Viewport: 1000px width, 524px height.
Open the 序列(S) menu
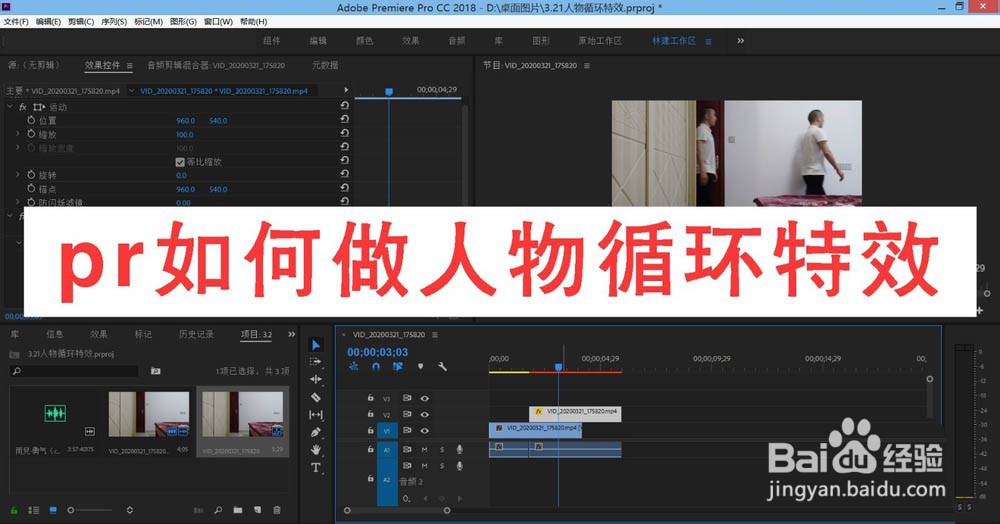coord(114,22)
